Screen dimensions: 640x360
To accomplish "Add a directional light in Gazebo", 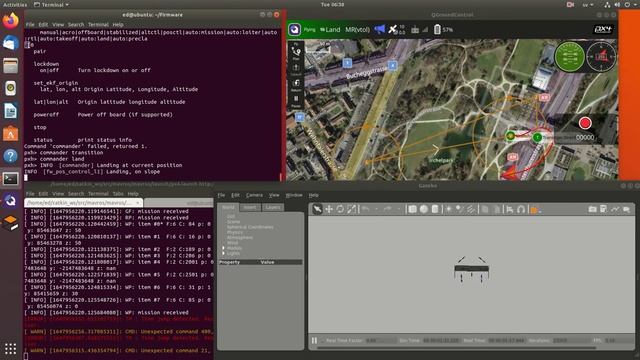I will tap(471, 209).
